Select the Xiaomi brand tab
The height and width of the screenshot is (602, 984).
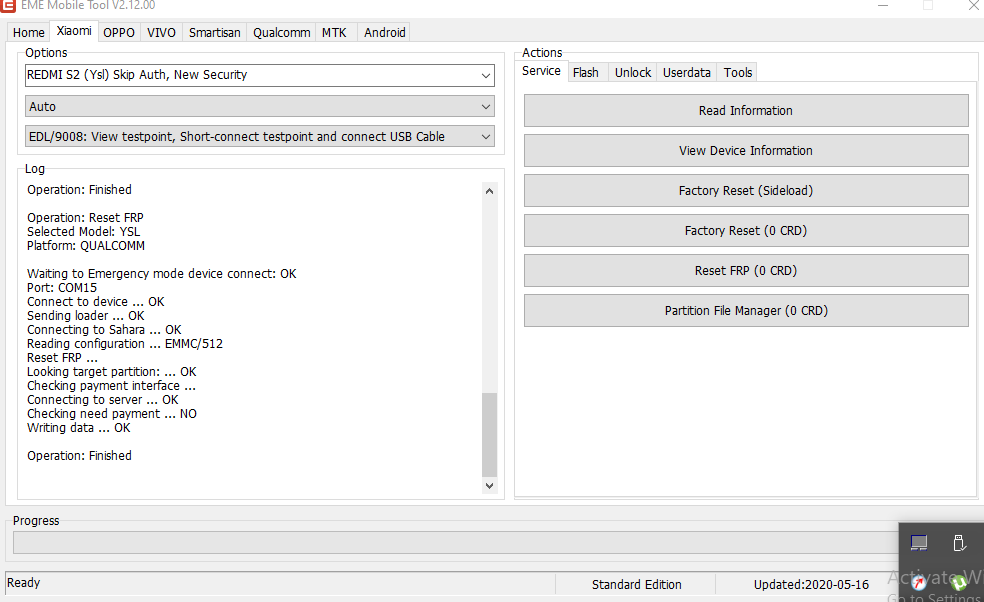(74, 31)
